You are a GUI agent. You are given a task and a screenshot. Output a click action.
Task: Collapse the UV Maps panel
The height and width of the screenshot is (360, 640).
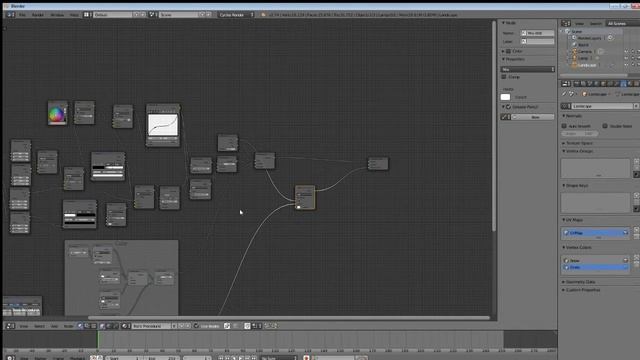[572, 220]
